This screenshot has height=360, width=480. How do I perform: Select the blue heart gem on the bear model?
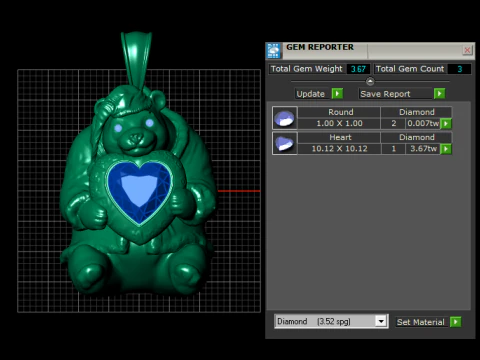pos(139,192)
